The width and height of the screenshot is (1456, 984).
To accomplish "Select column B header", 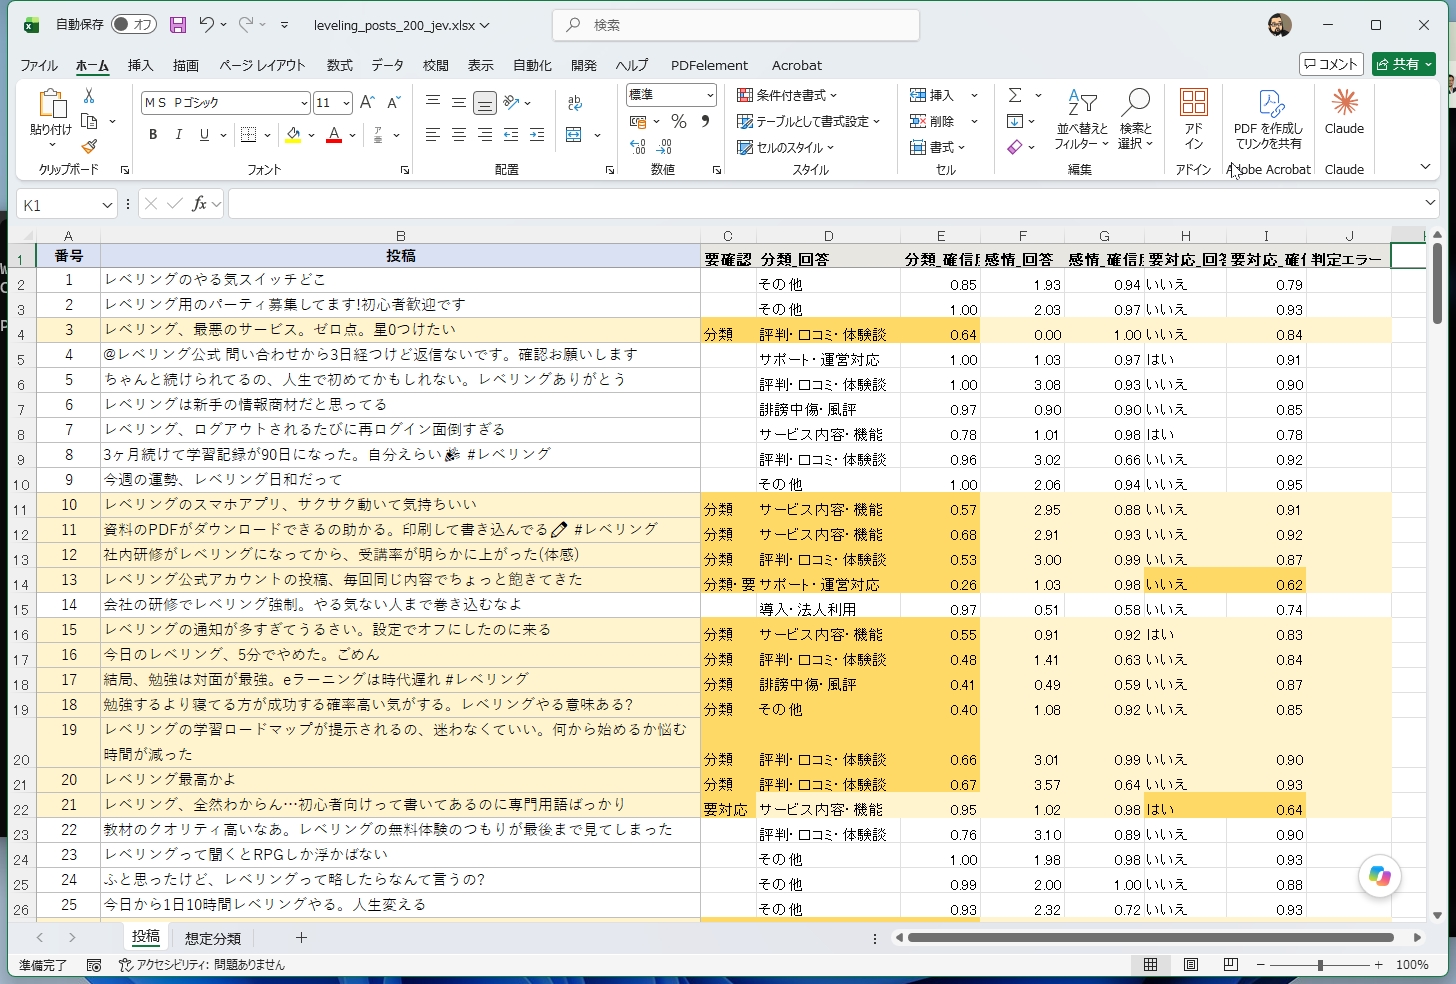I will pos(400,236).
